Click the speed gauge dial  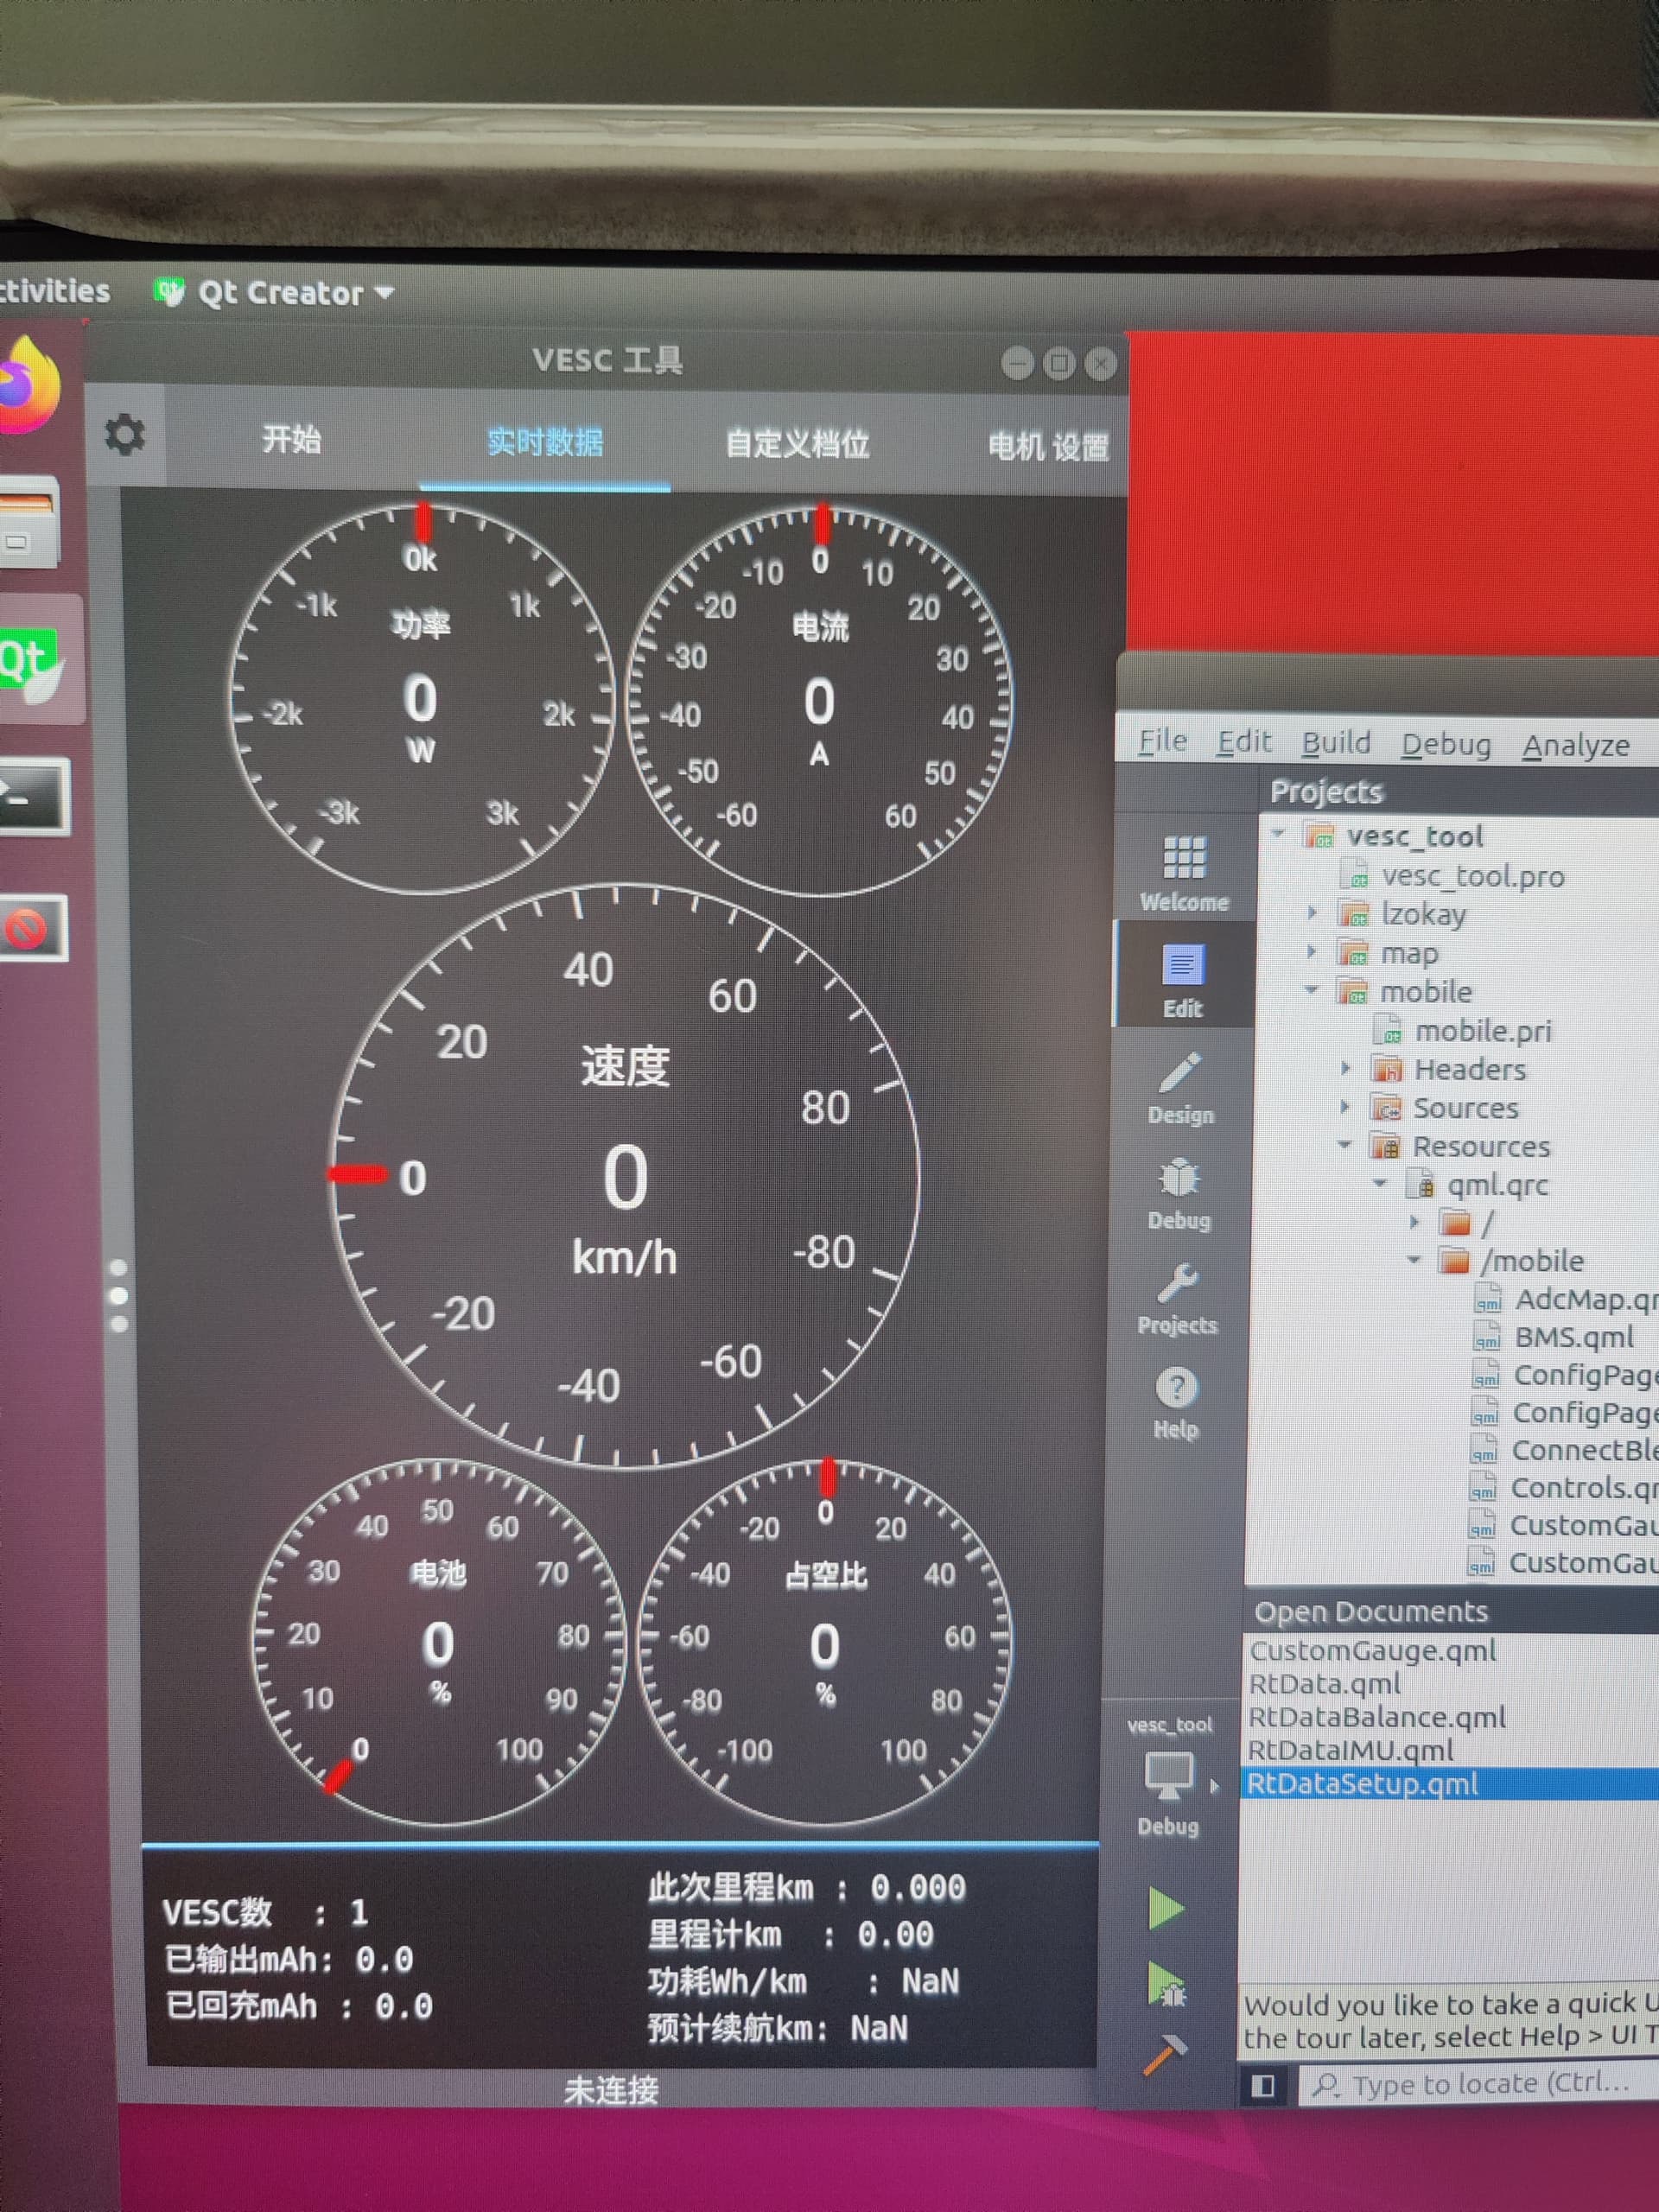click(x=624, y=1176)
